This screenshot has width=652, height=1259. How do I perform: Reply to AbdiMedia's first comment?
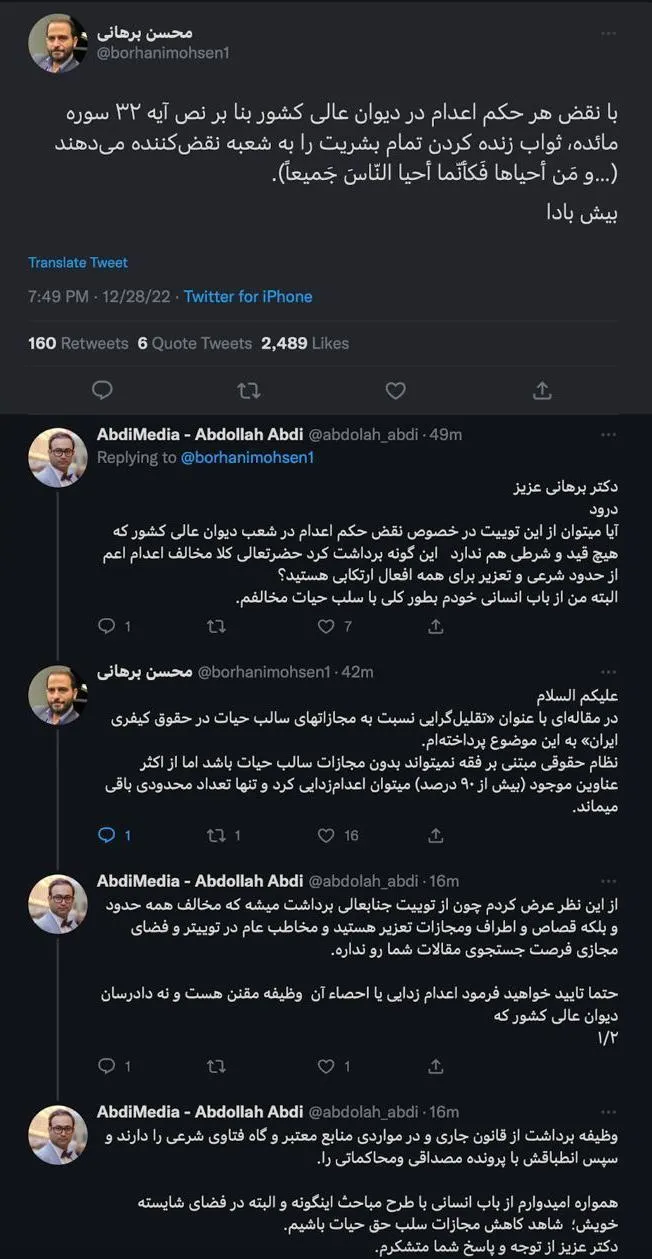click(x=109, y=626)
